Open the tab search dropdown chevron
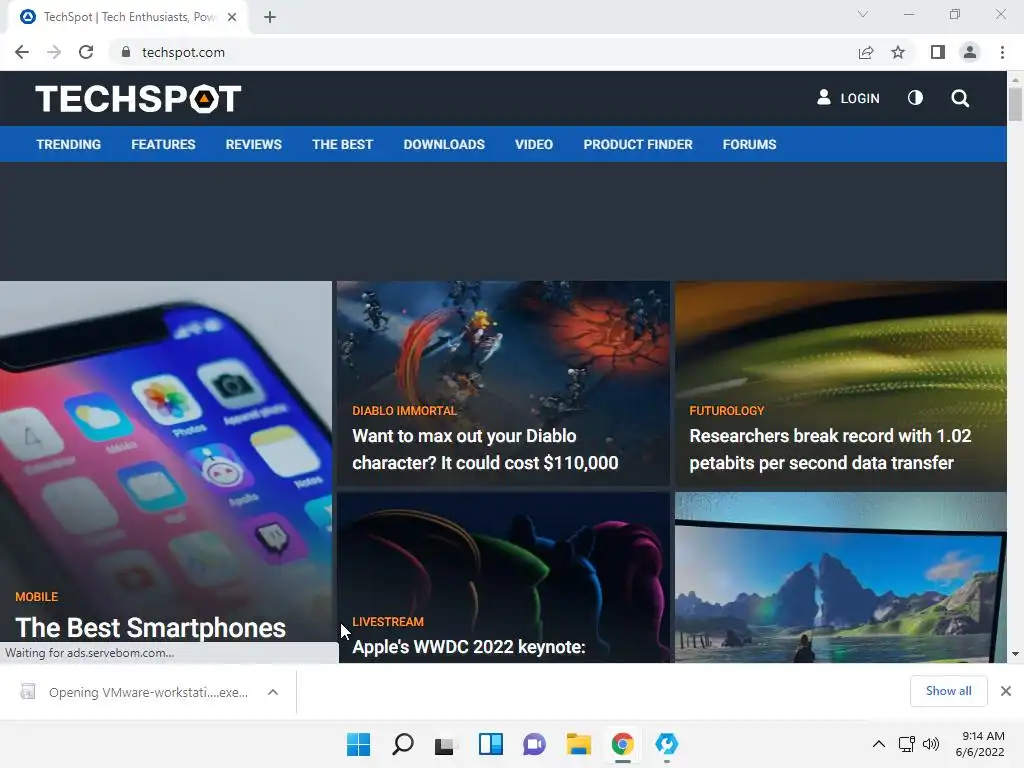 click(x=863, y=14)
